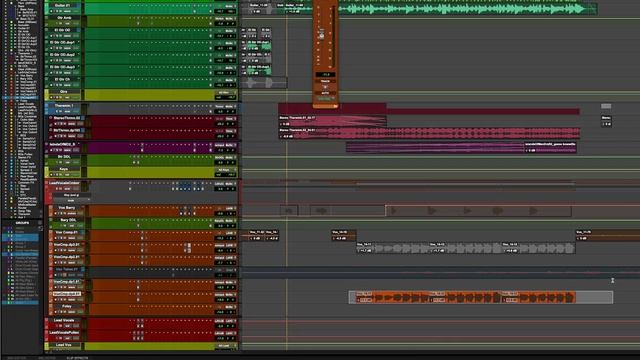Image resolution: width=640 pixels, height=360 pixels.
Task: Click the blue indicator icon on Vox Comp.01 track
Action: point(83,233)
